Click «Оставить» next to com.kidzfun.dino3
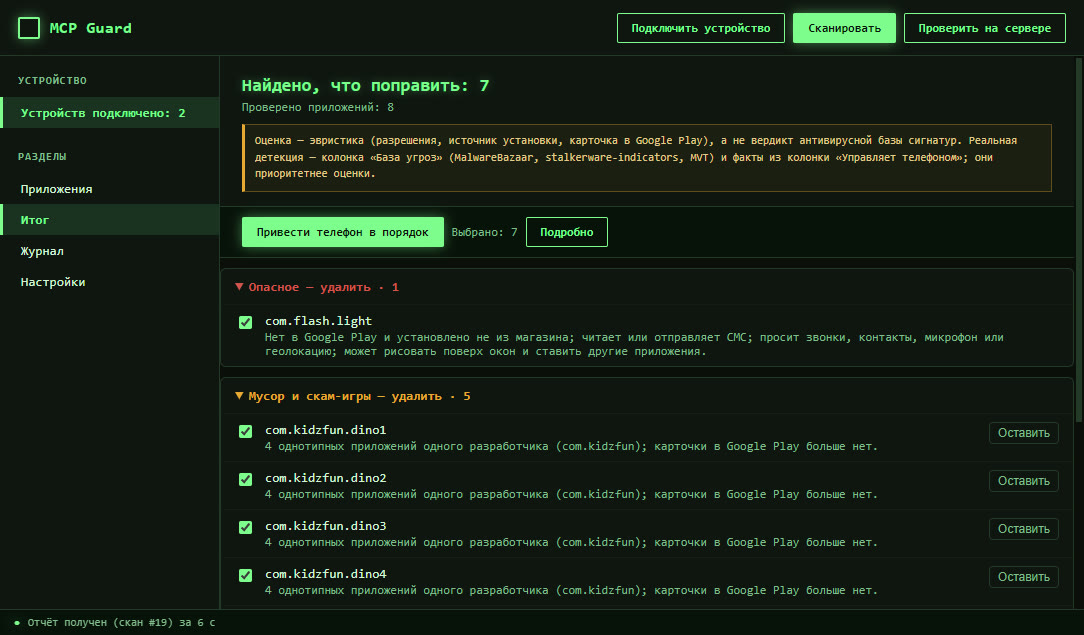 (x=1023, y=529)
